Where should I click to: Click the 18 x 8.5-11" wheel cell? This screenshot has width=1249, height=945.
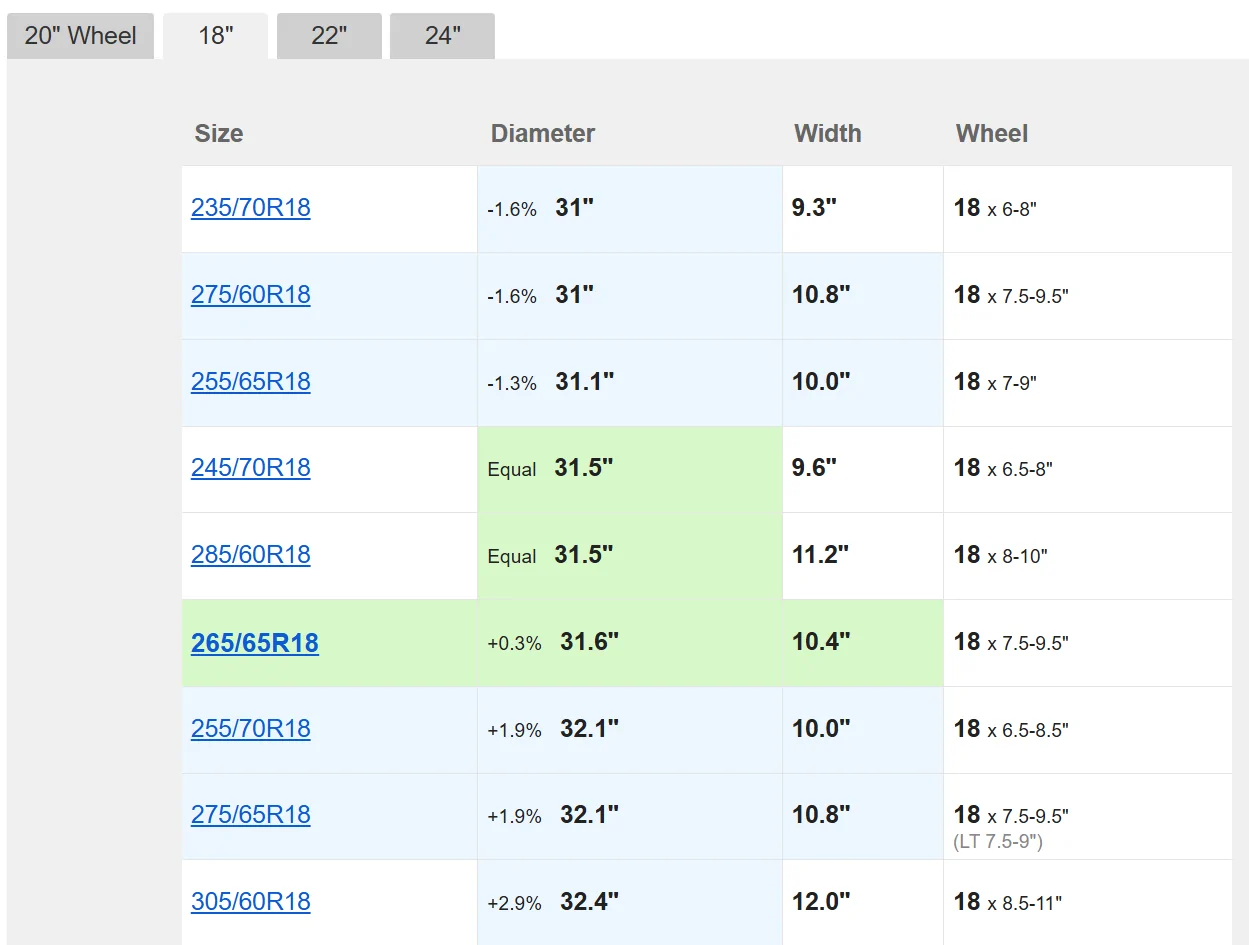(1086, 902)
